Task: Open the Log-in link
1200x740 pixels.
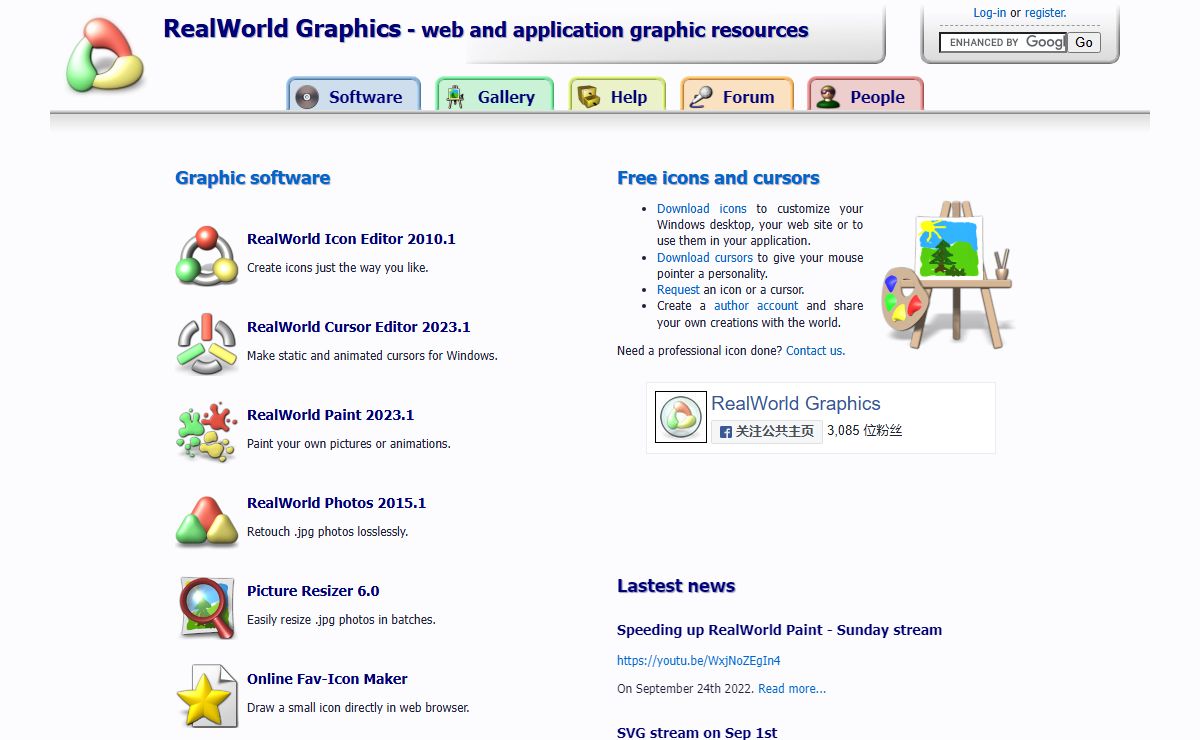Action: pos(989,13)
